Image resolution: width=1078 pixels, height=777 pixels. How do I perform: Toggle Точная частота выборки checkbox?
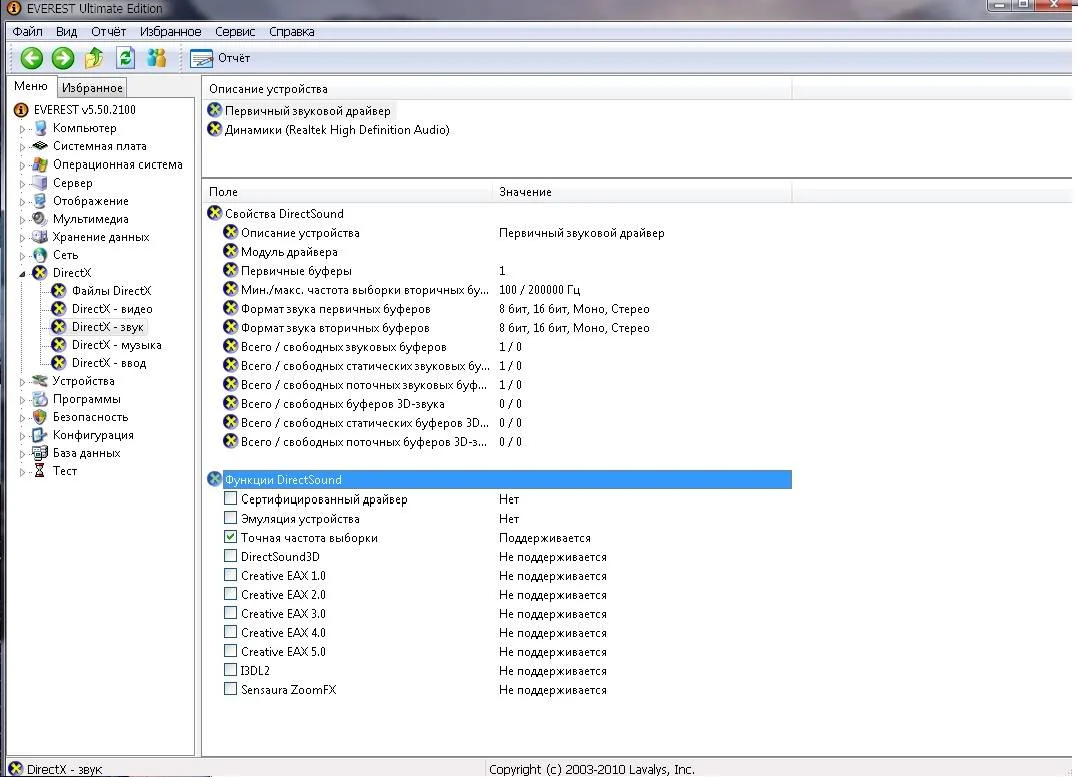(230, 537)
